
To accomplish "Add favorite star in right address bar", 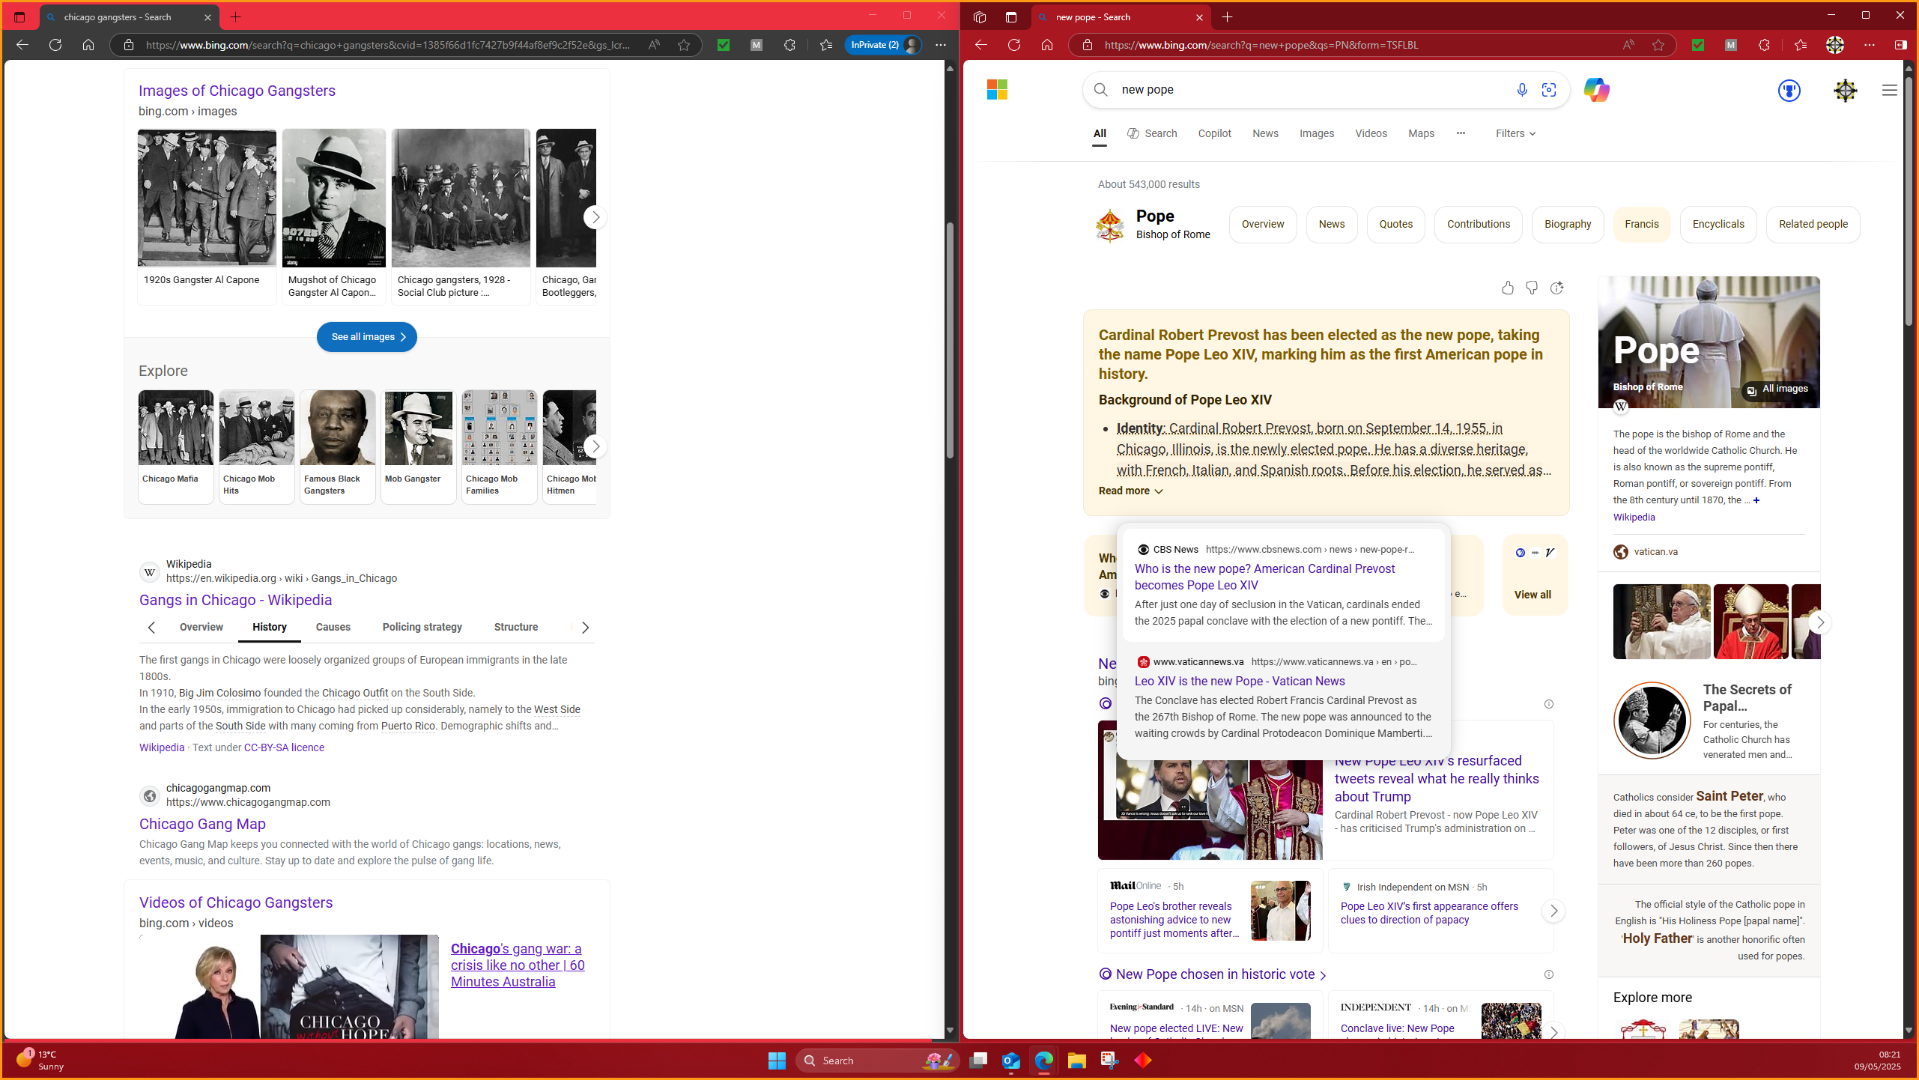I will point(1658,45).
